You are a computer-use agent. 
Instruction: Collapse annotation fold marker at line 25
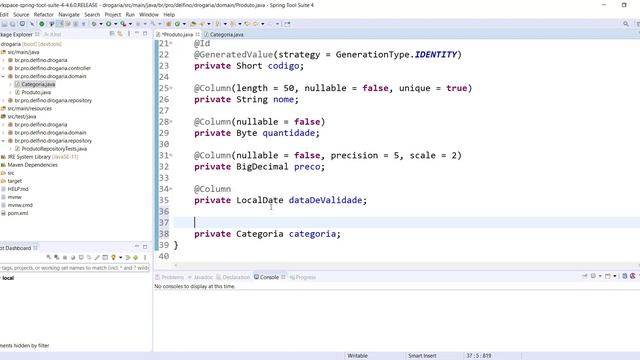(x=171, y=88)
